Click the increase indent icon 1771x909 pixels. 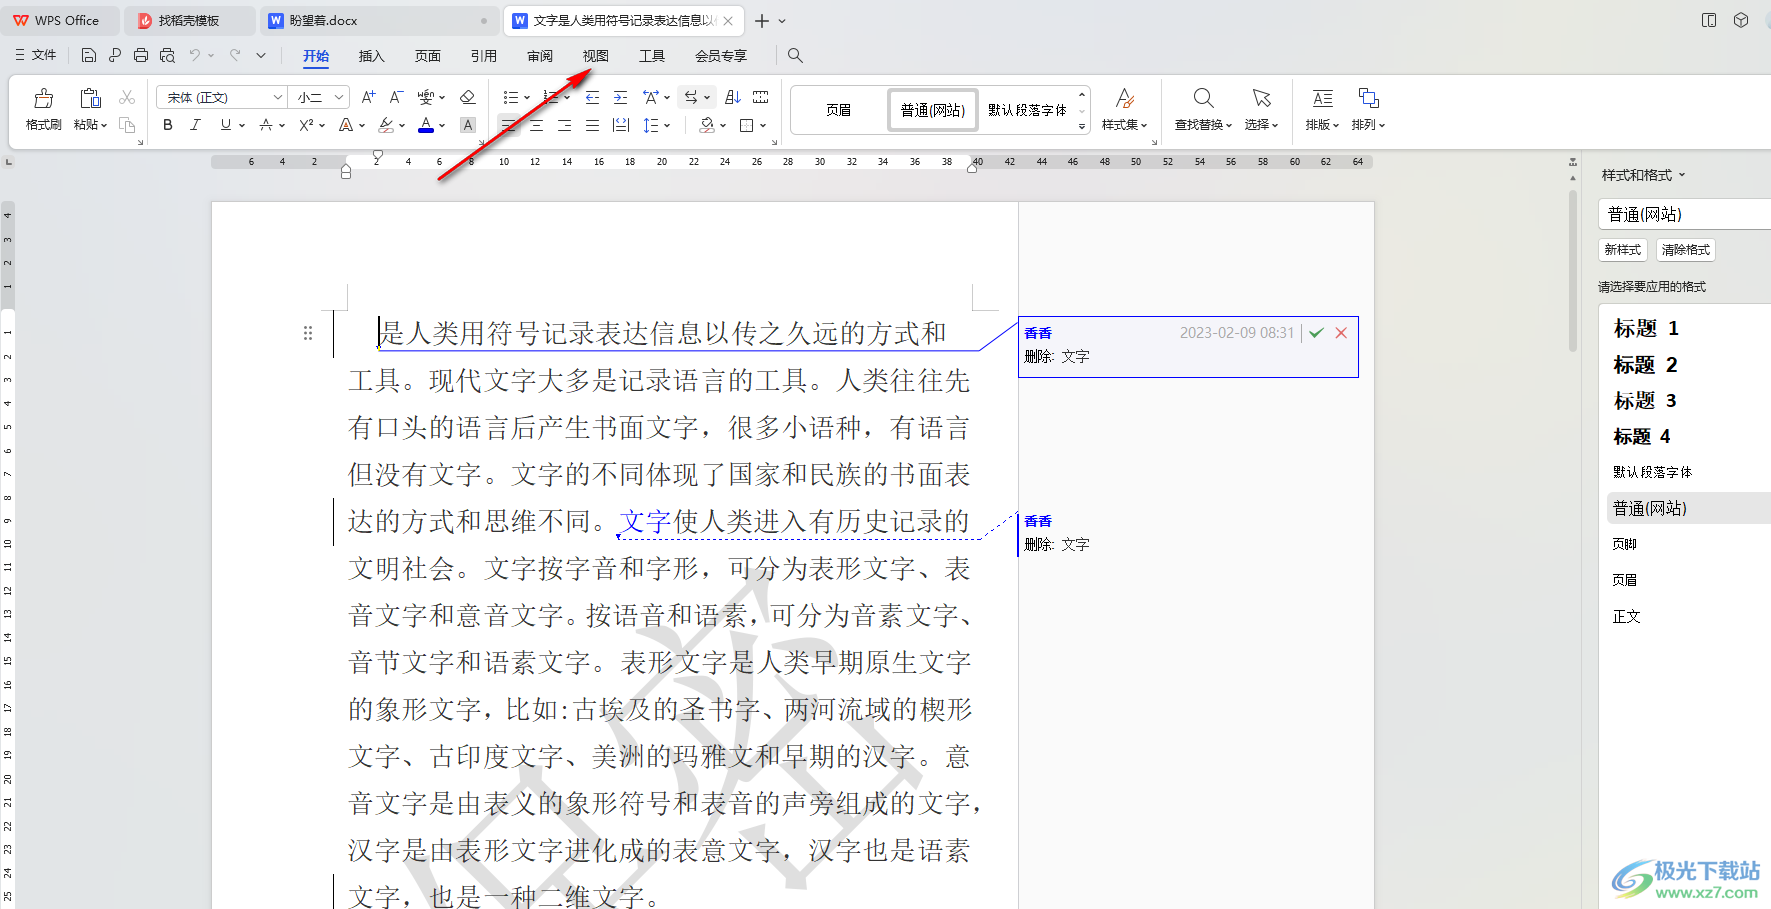[620, 97]
